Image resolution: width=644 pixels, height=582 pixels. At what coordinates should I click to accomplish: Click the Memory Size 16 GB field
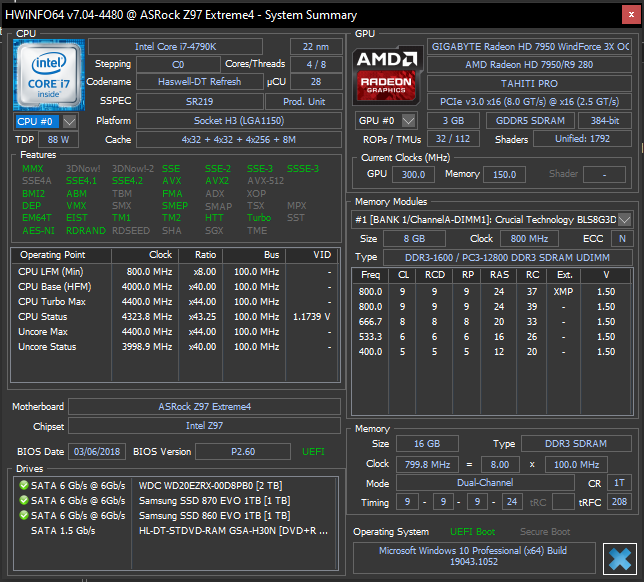pyautogui.click(x=427, y=444)
